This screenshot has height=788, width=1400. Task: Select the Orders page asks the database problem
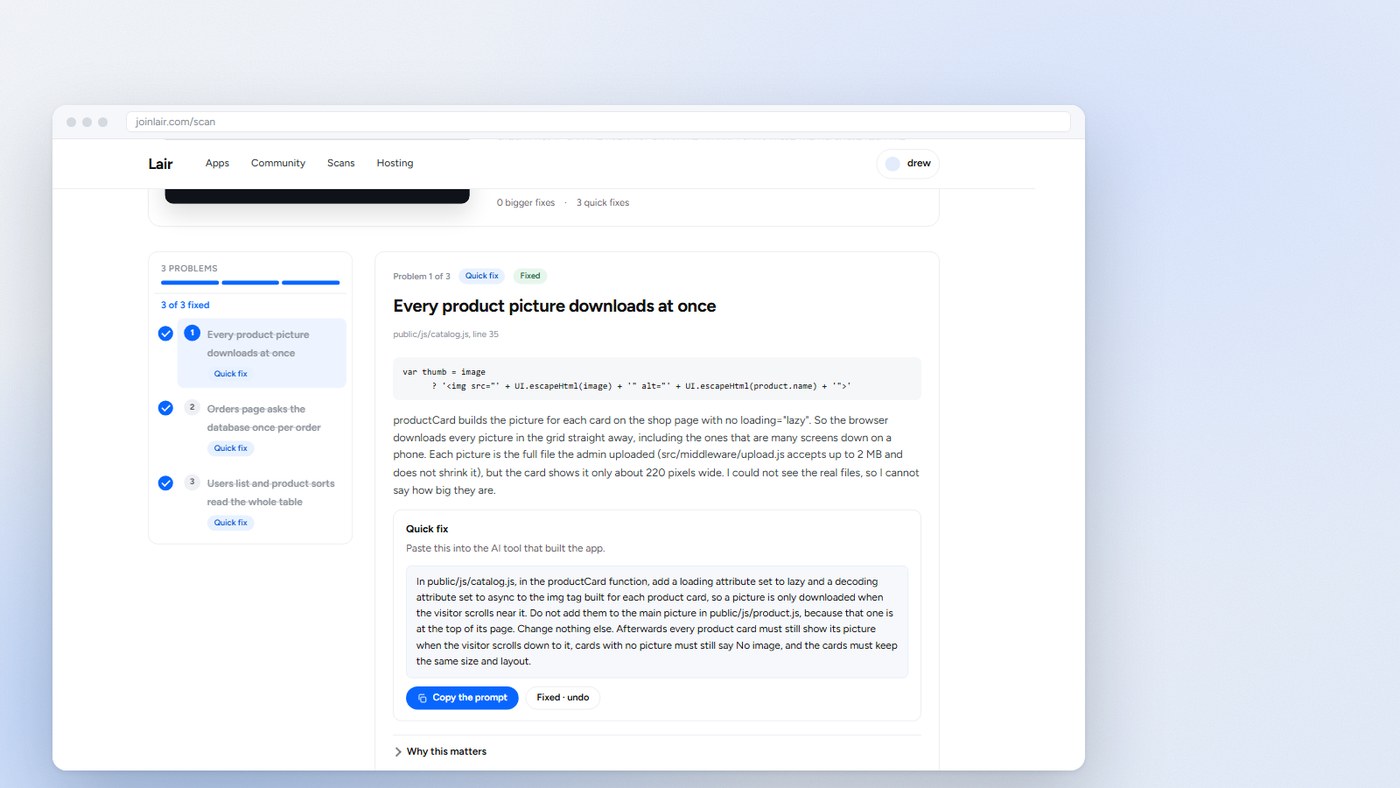coord(262,428)
